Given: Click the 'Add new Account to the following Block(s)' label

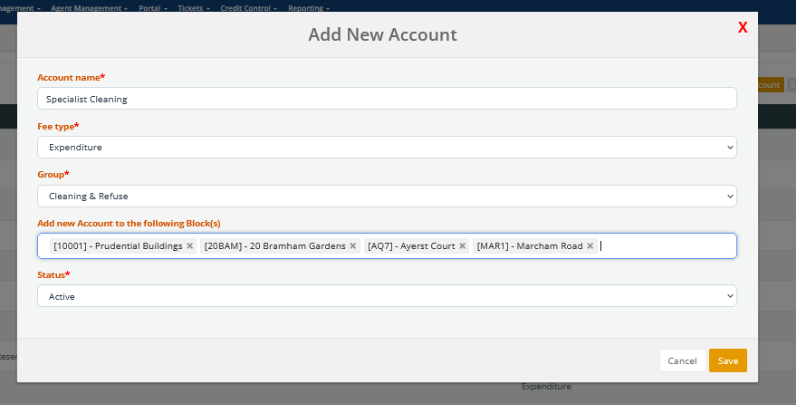Looking at the screenshot, I should click(129, 223).
